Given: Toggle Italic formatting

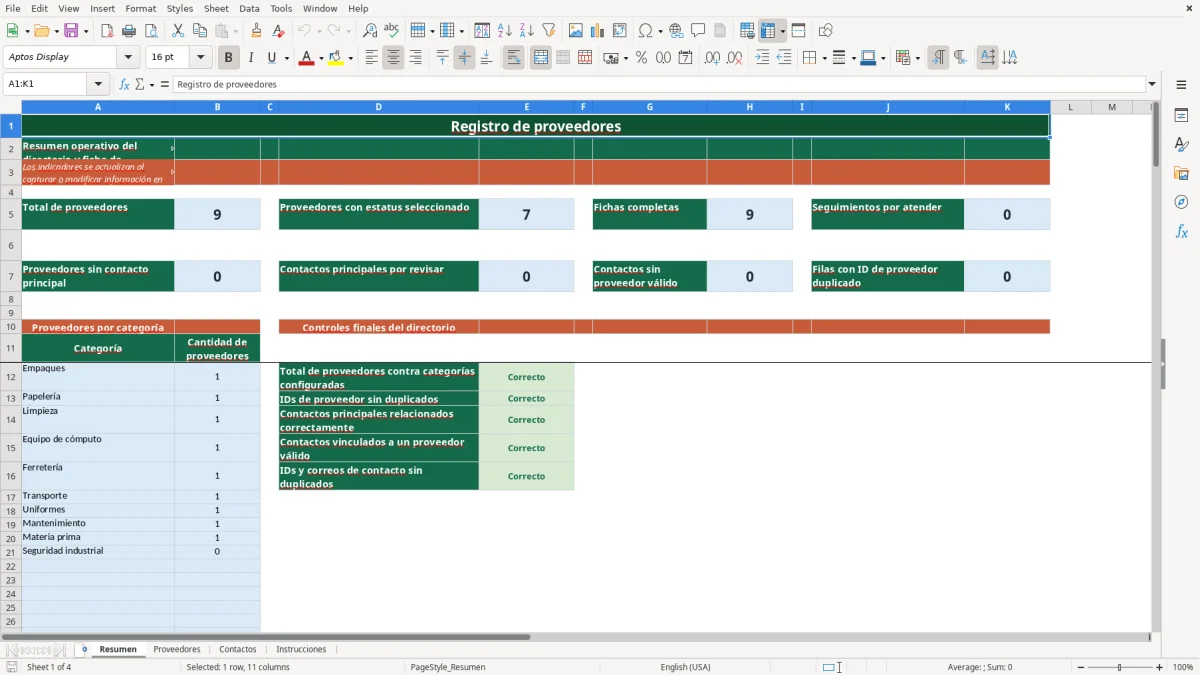Looking at the screenshot, I should coord(251,58).
